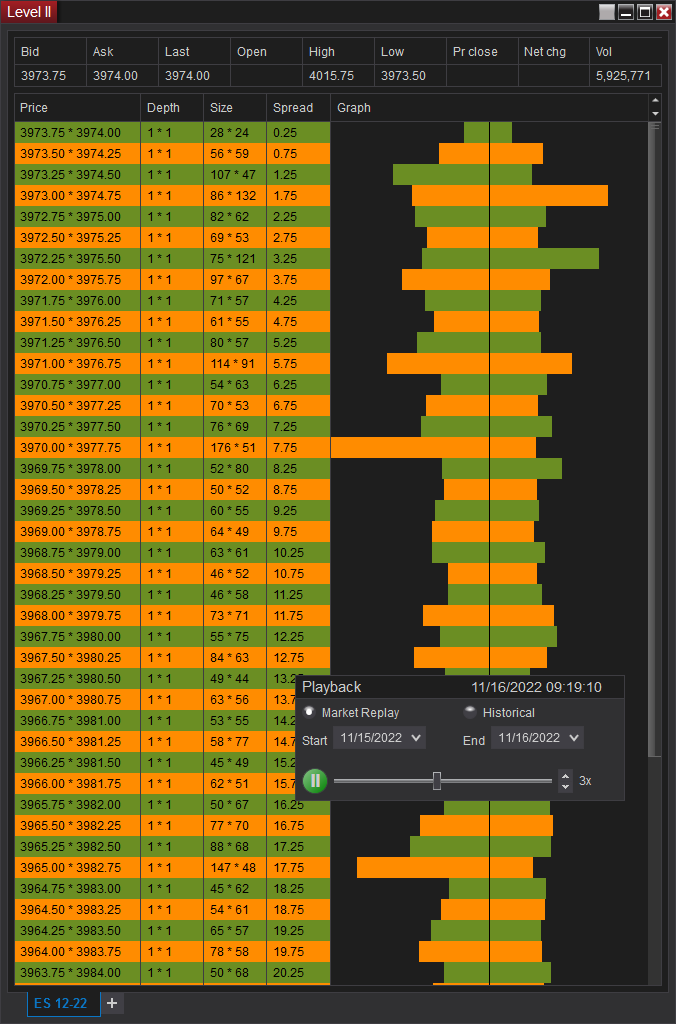Click the Playback panel title

click(332, 687)
